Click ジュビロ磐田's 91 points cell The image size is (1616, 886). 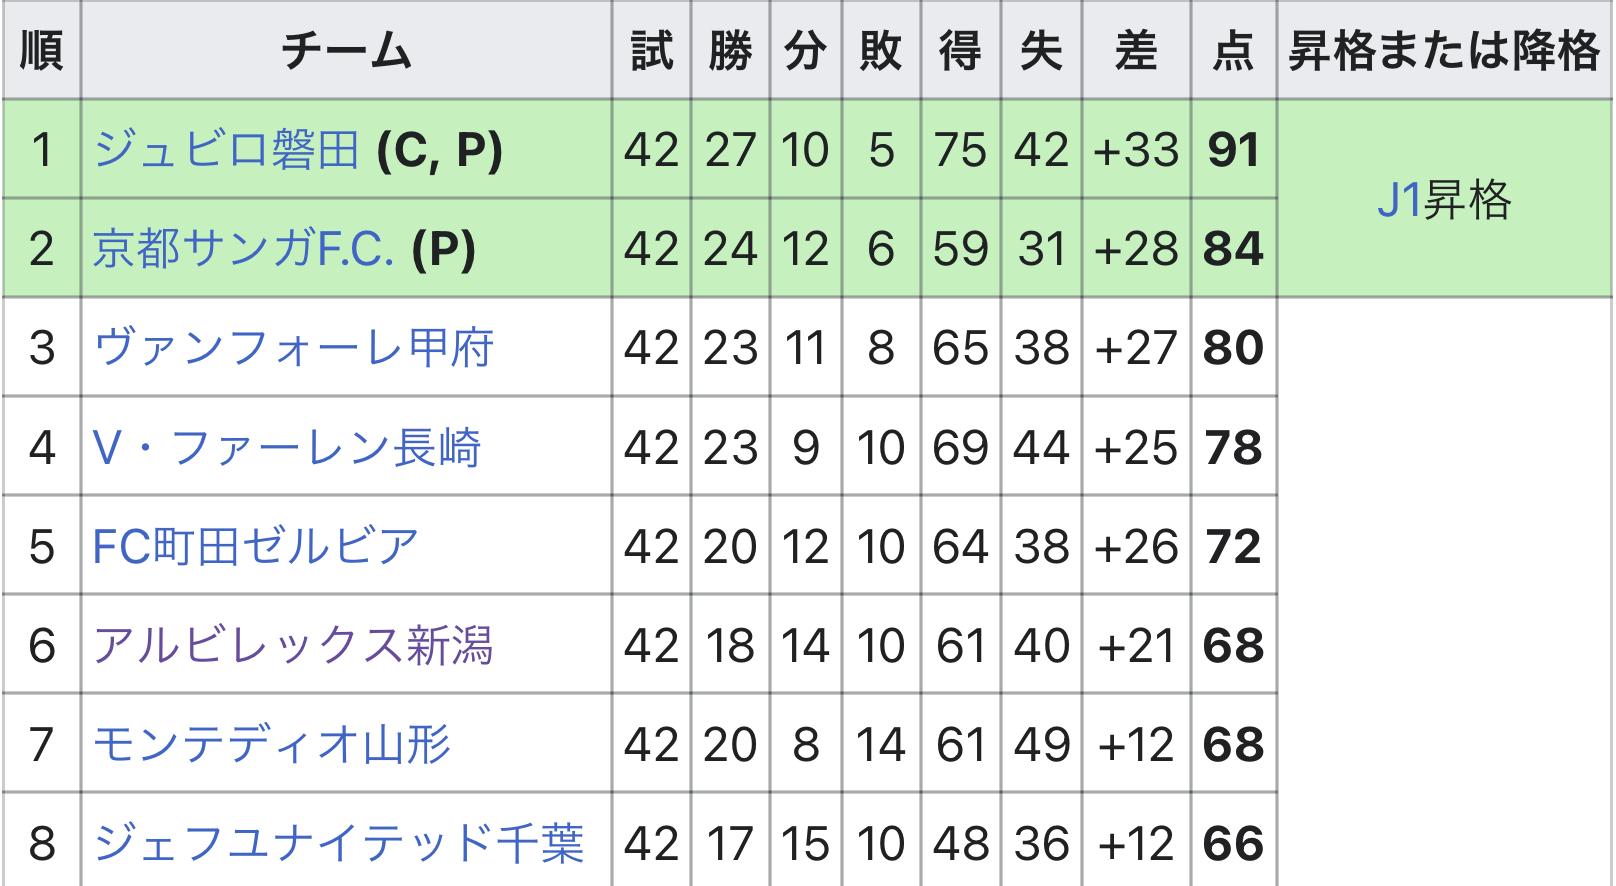coord(1233,150)
